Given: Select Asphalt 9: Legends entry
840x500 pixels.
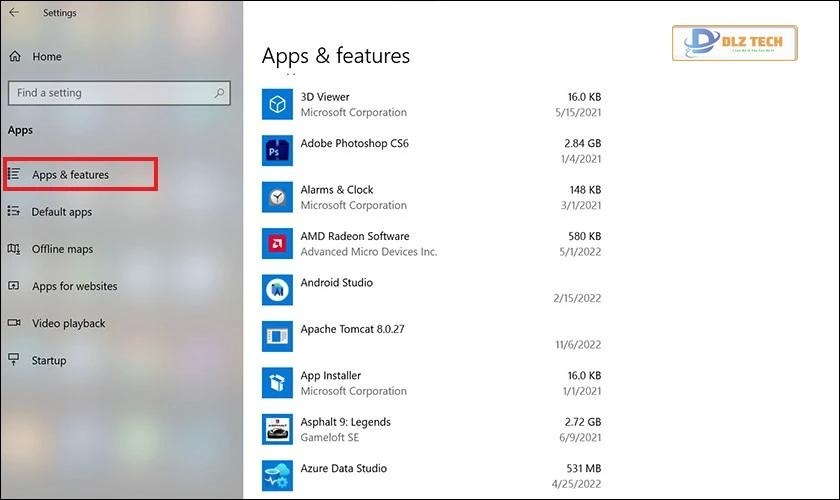Looking at the screenshot, I should coord(346,422).
